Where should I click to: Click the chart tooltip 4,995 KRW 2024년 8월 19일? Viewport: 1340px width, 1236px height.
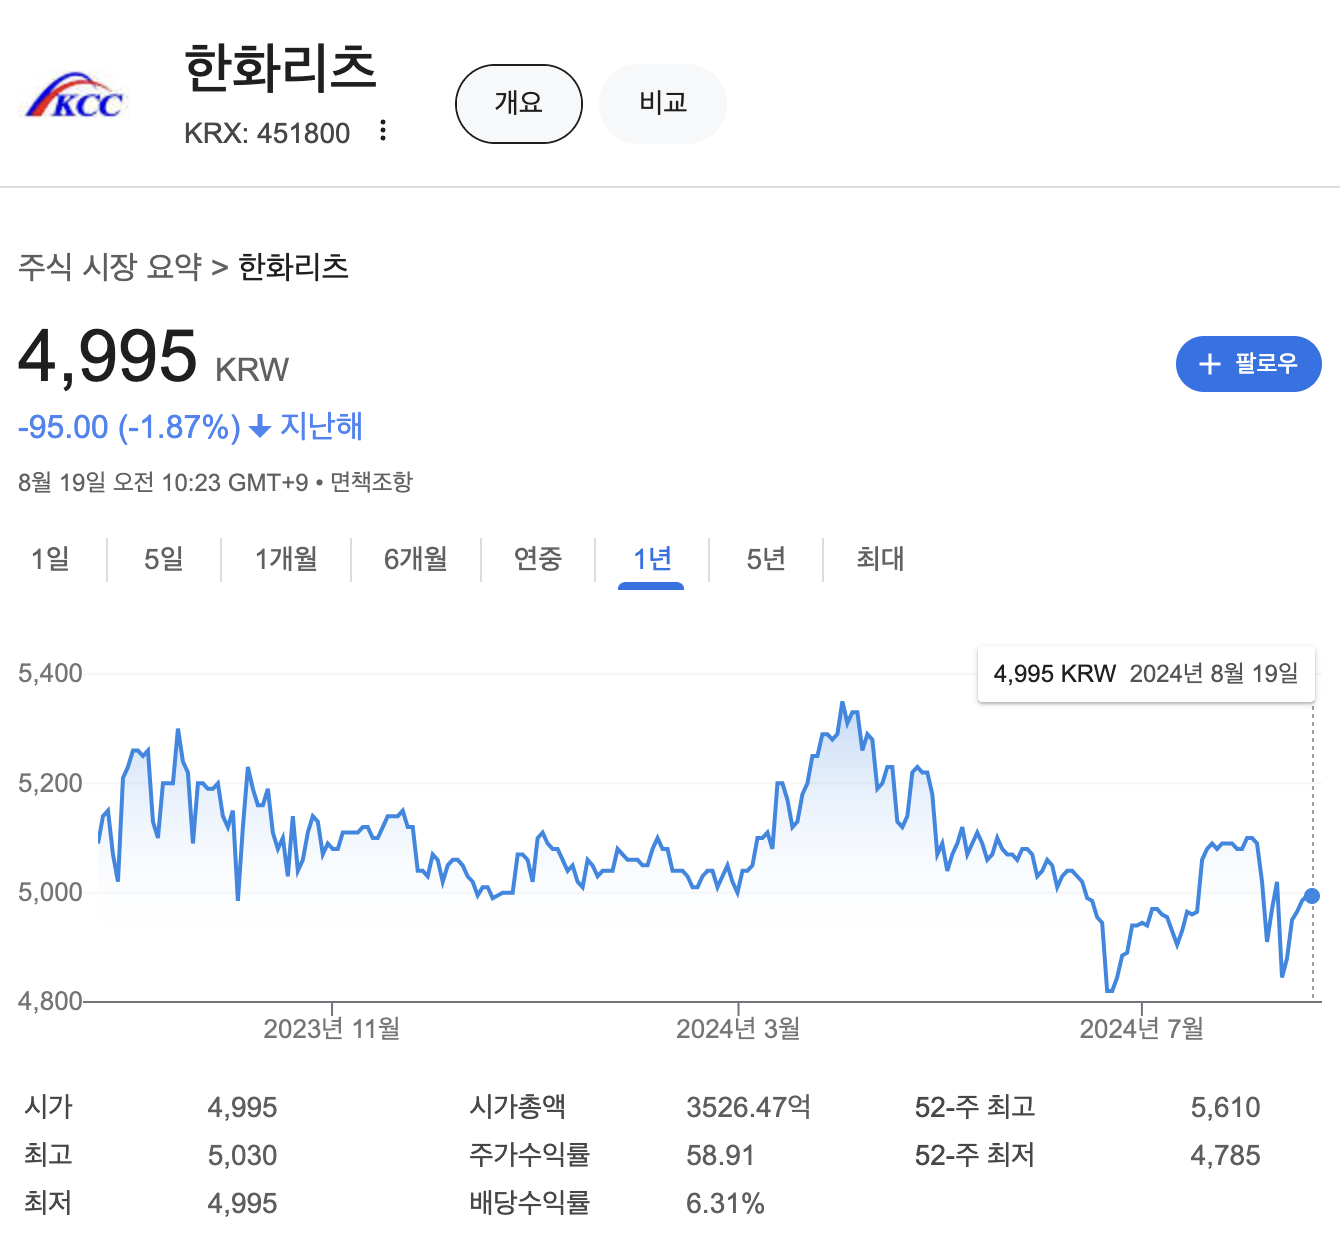click(1146, 674)
